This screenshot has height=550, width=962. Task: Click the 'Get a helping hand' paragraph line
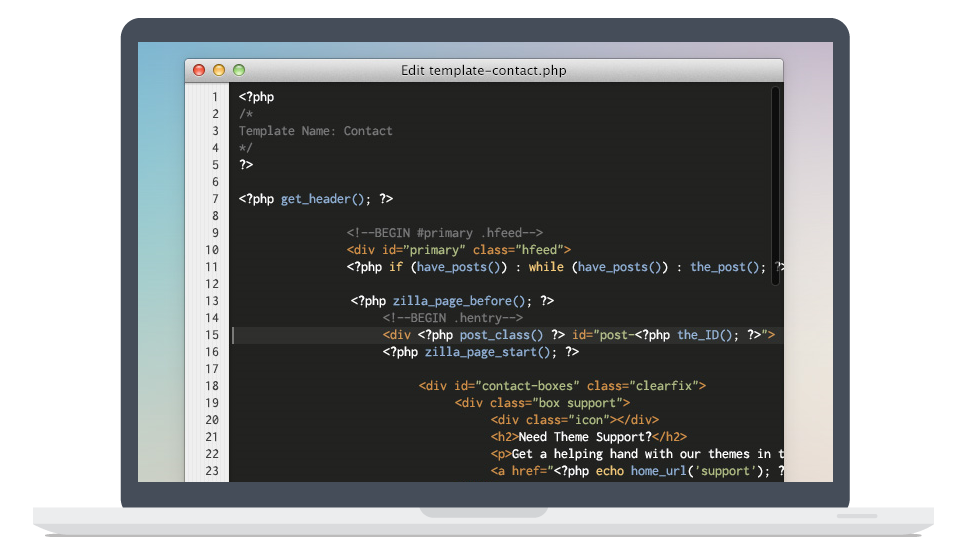pyautogui.click(x=637, y=454)
